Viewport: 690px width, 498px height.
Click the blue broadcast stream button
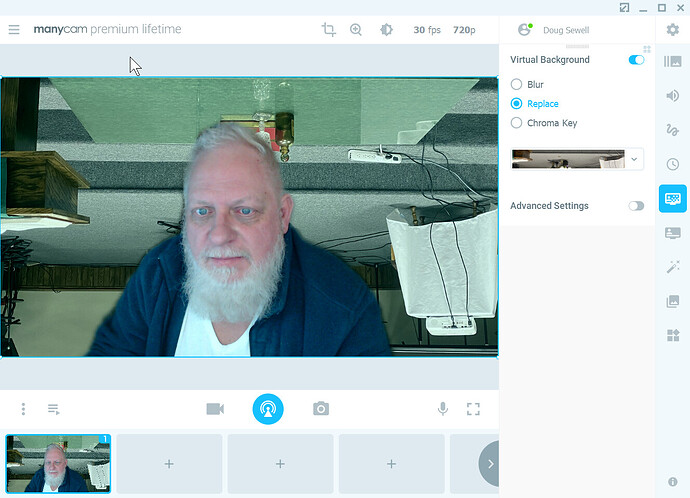(x=268, y=409)
